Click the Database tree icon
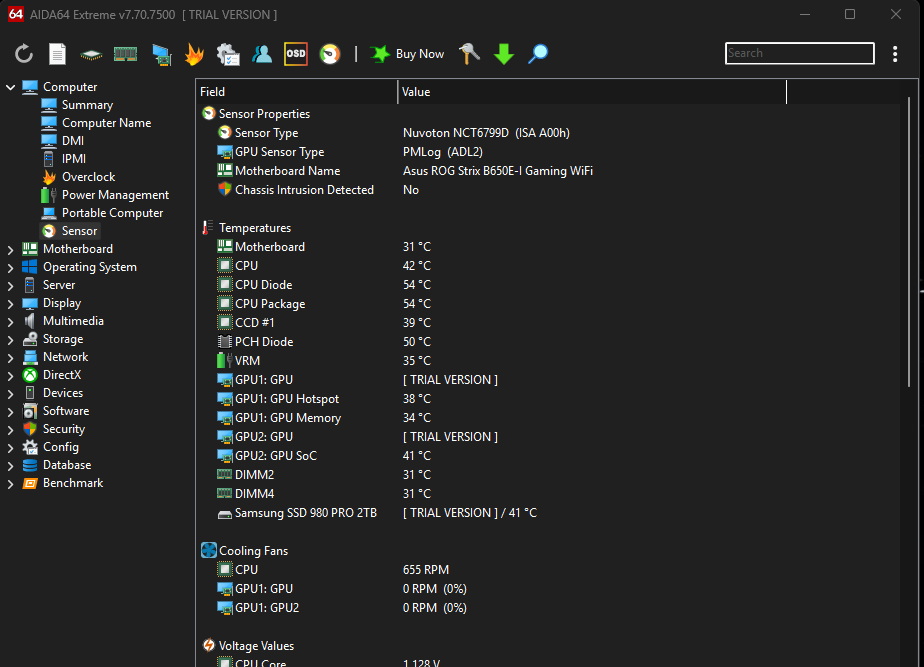Image resolution: width=924 pixels, height=667 pixels. (x=29, y=465)
